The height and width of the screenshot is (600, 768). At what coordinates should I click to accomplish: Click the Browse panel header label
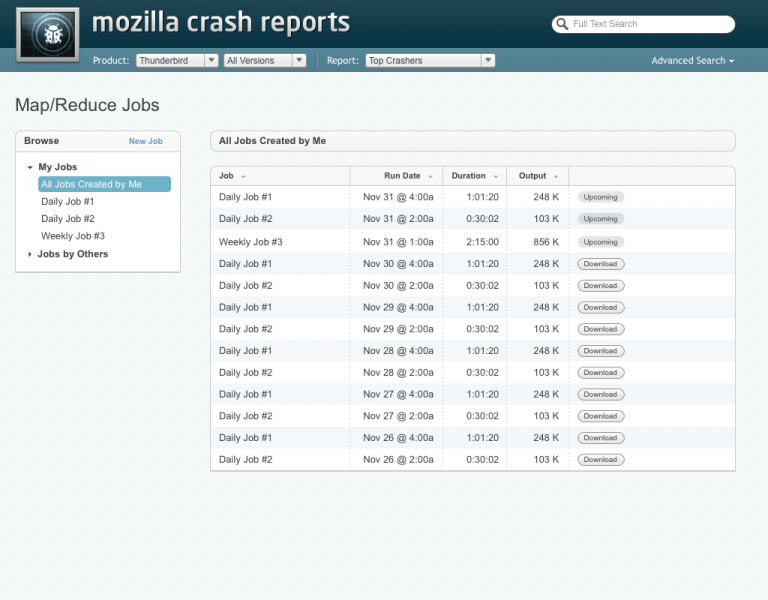tap(42, 141)
